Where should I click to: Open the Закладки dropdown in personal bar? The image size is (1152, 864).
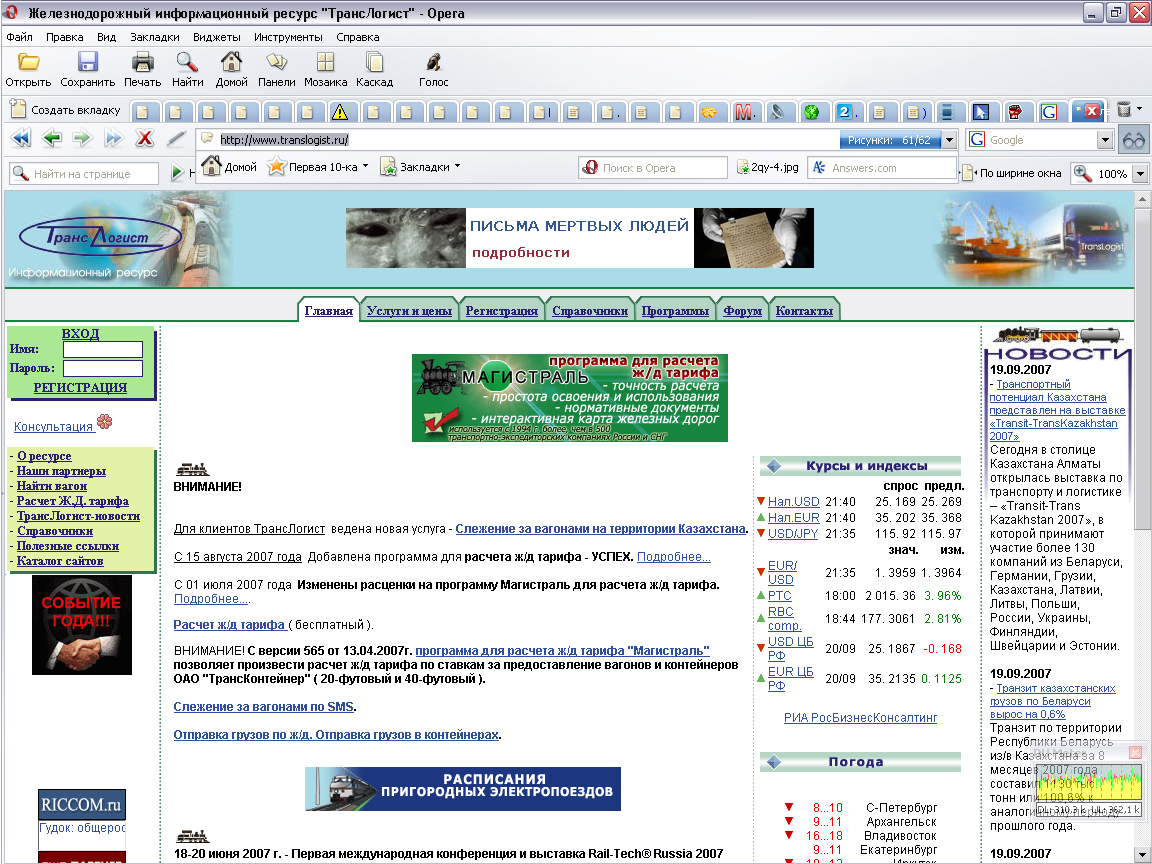420,167
